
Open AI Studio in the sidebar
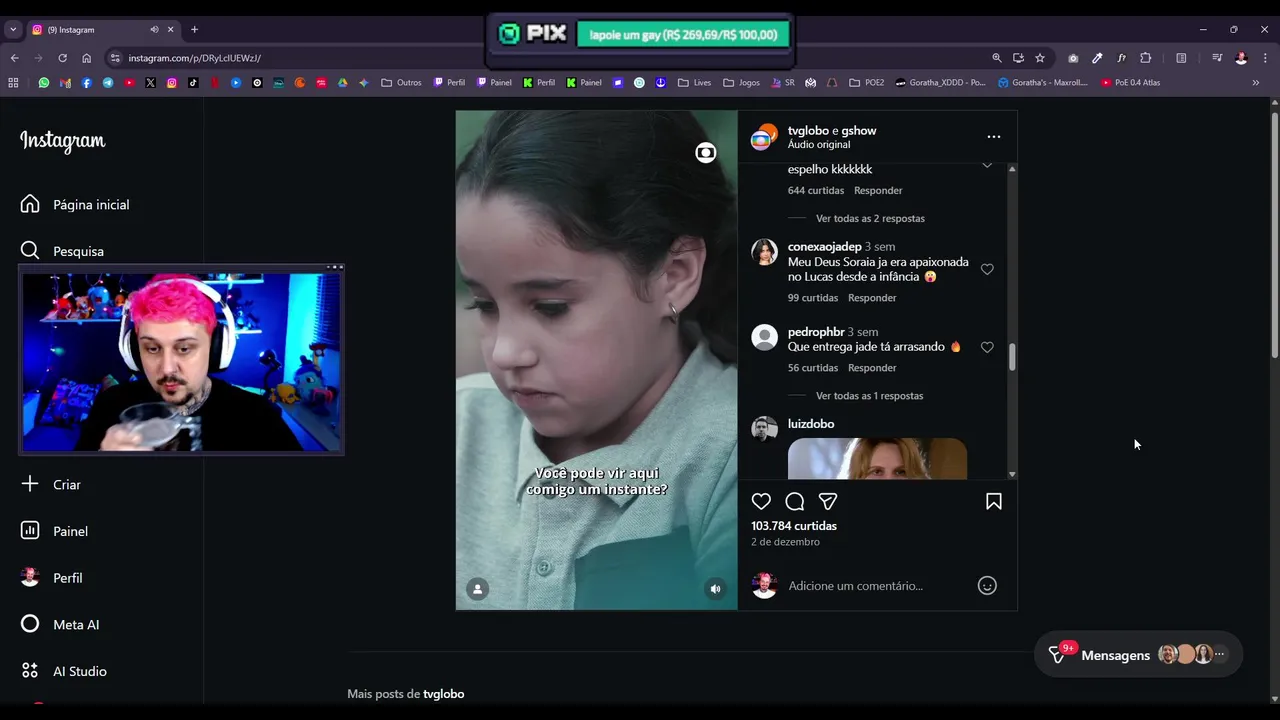coord(63,671)
